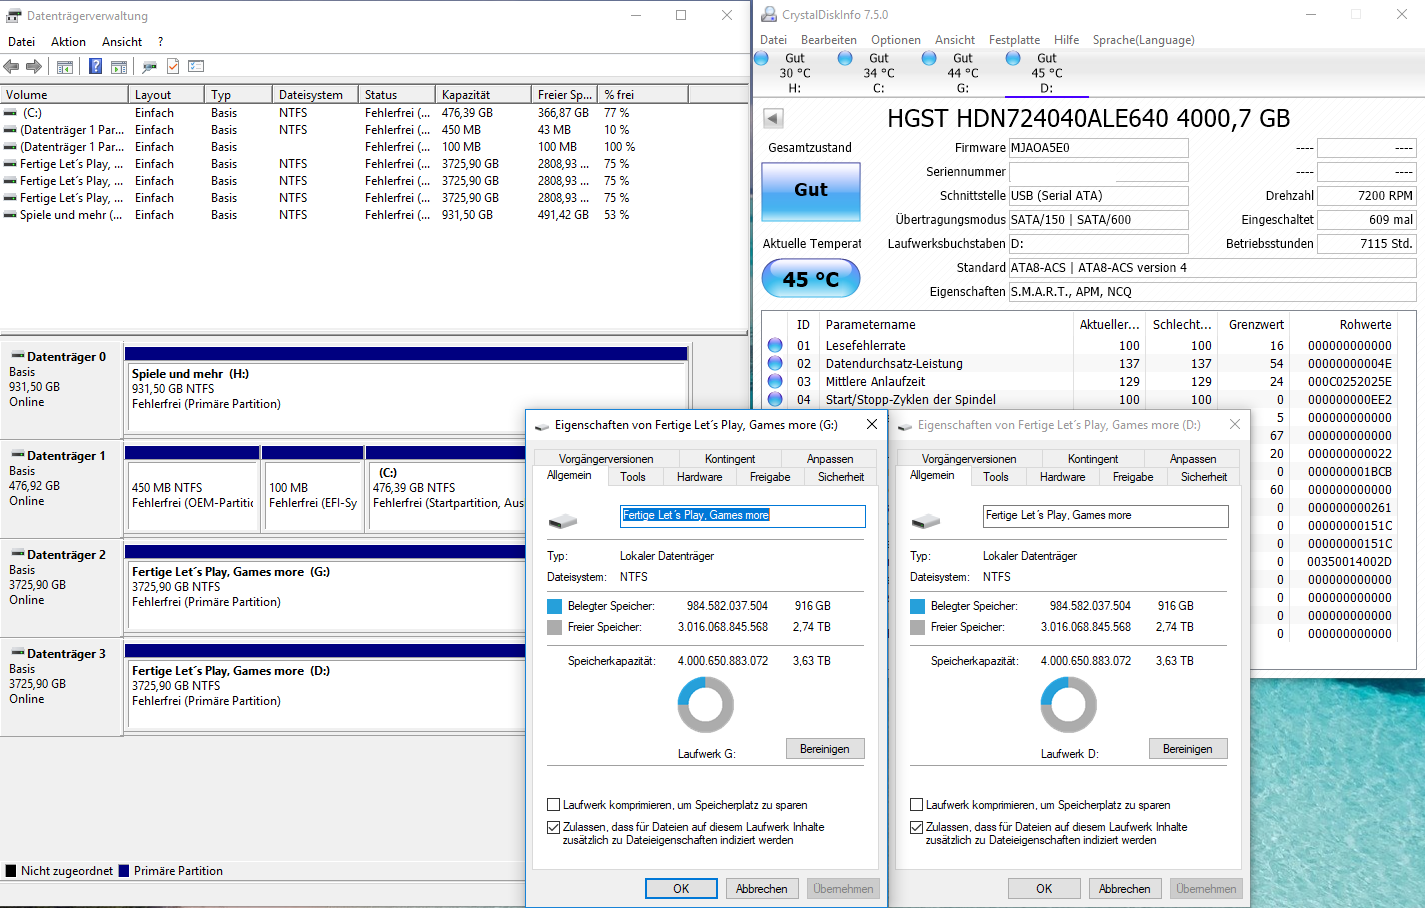The height and width of the screenshot is (908, 1425).
Task: Click Abbrechen in G: properties dialog
Action: tap(762, 888)
